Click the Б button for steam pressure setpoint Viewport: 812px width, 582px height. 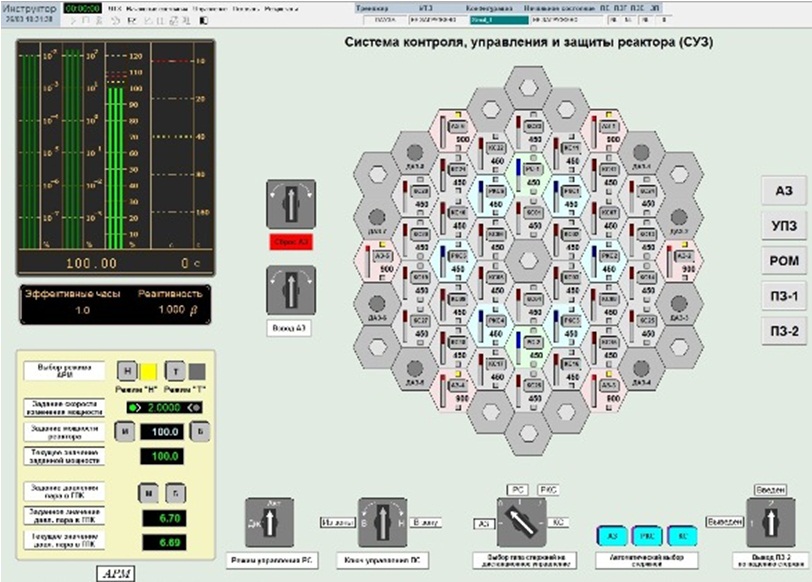(175, 493)
